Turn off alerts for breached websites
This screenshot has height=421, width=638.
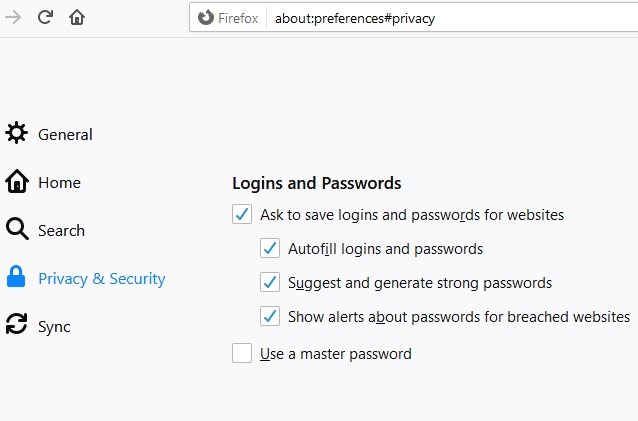[270, 316]
